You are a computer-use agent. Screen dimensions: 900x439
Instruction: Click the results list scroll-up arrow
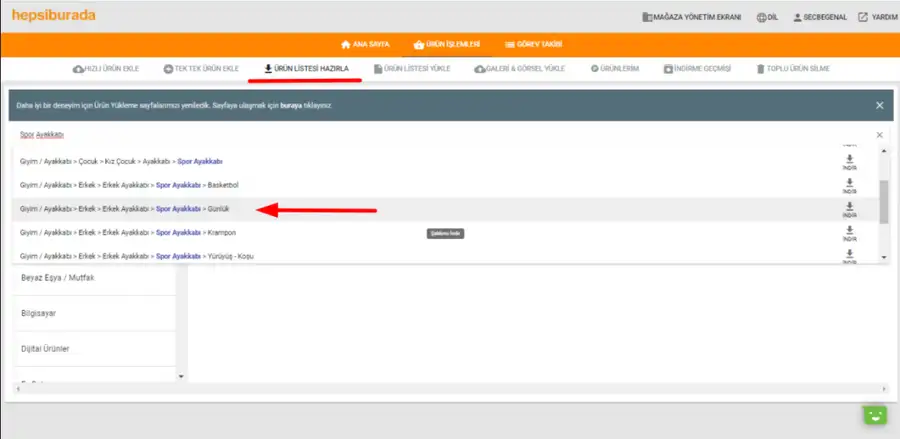884,150
